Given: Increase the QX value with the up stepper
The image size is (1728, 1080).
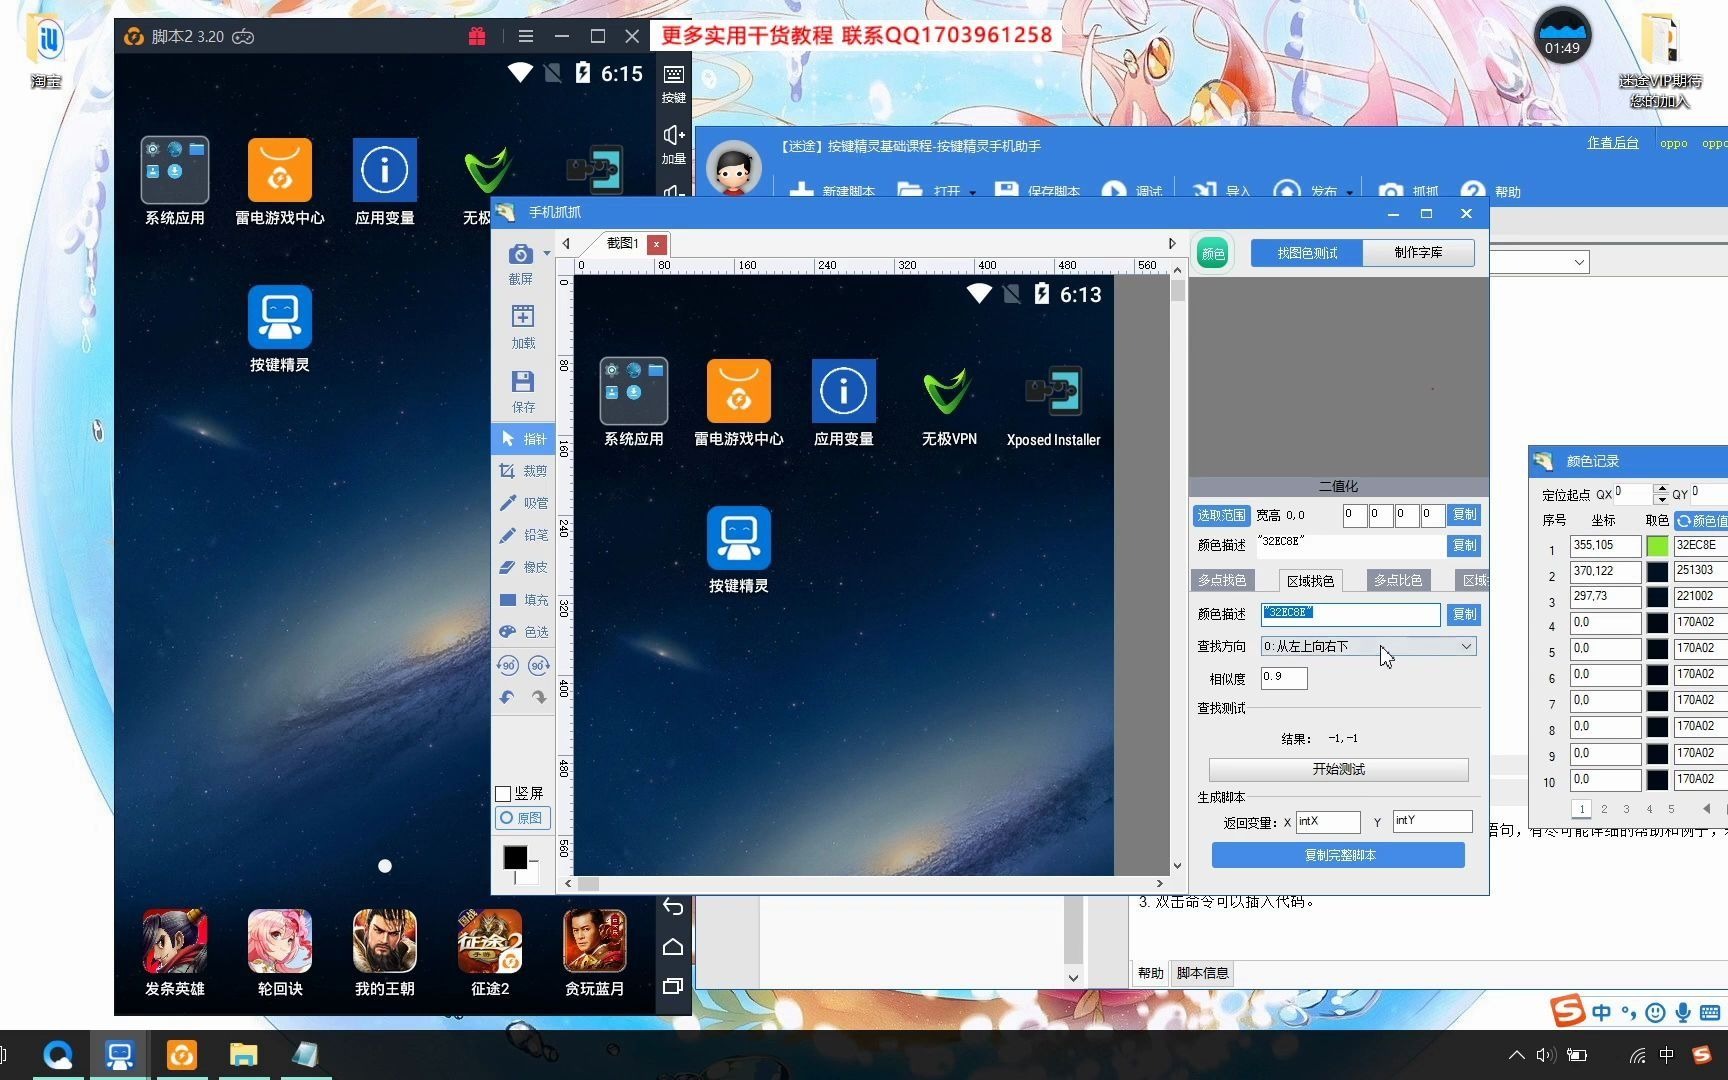Looking at the screenshot, I should (1661, 489).
